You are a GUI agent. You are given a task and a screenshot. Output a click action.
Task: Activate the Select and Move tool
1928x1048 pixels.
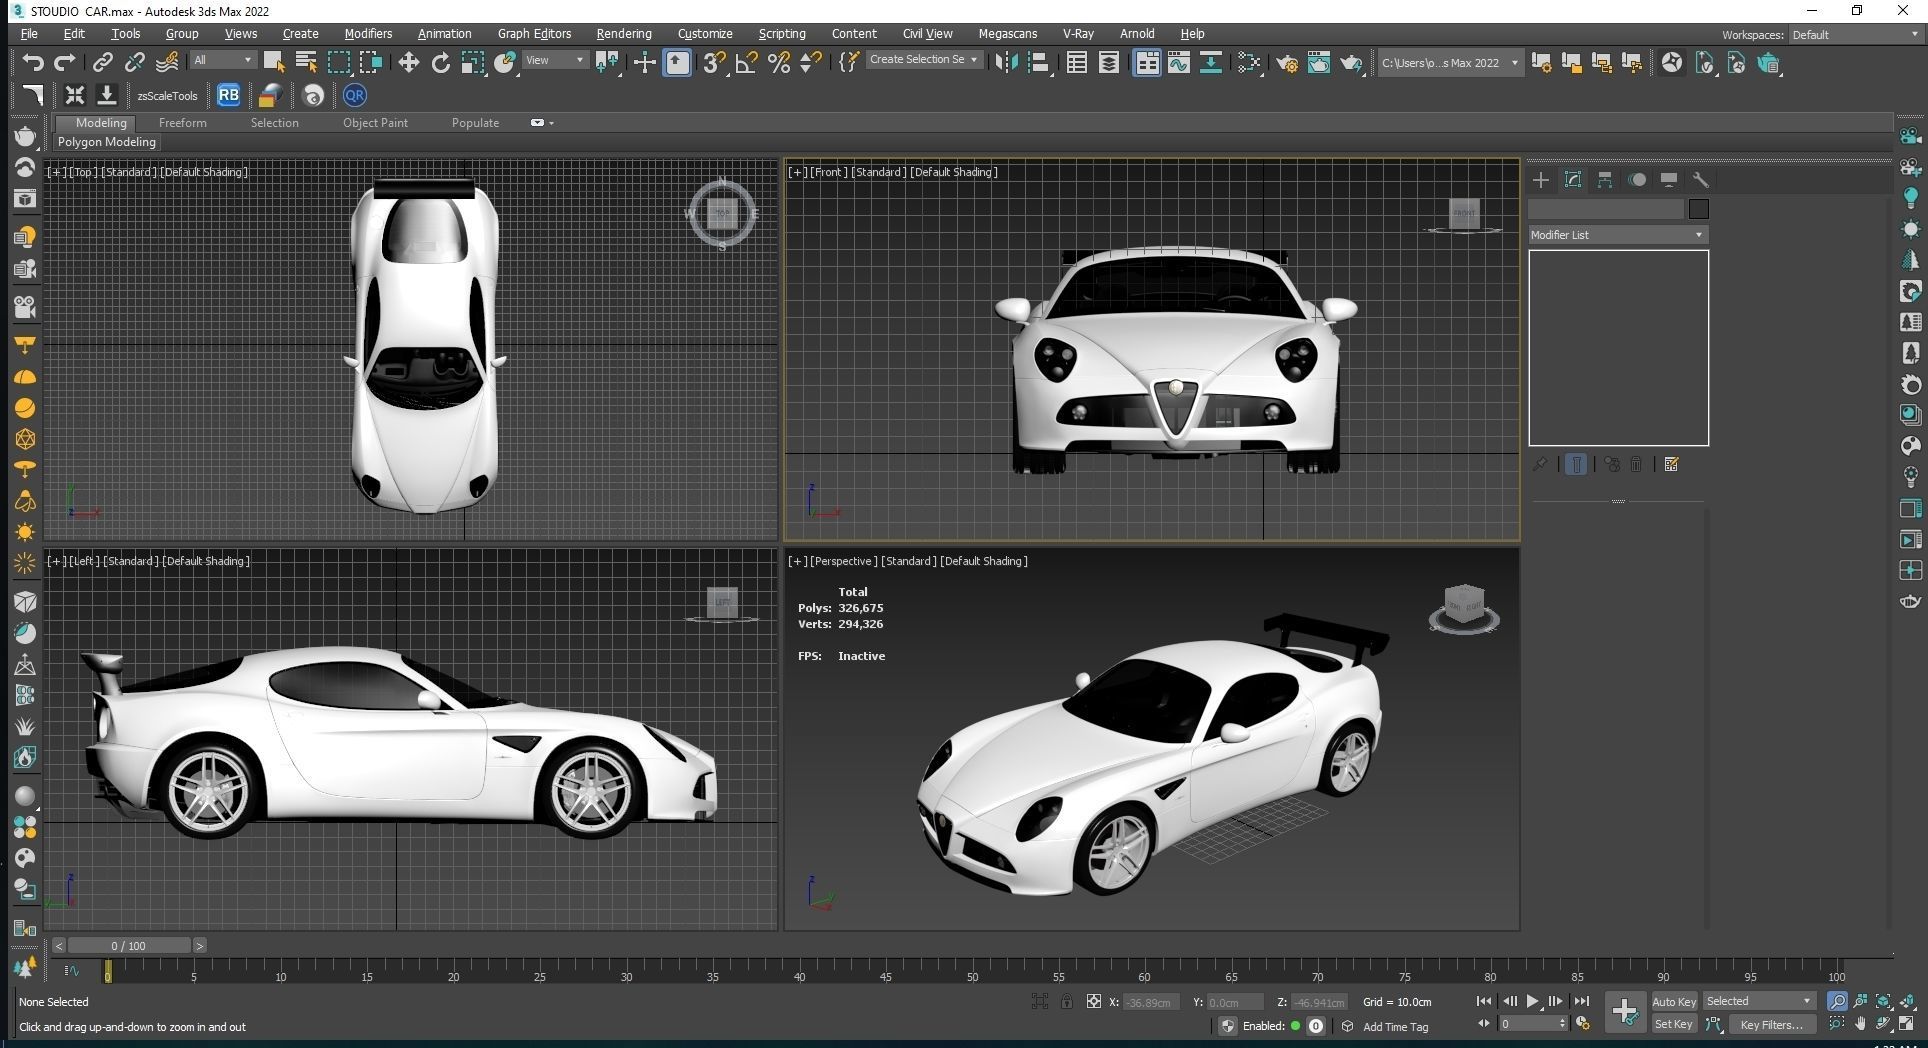tap(408, 63)
